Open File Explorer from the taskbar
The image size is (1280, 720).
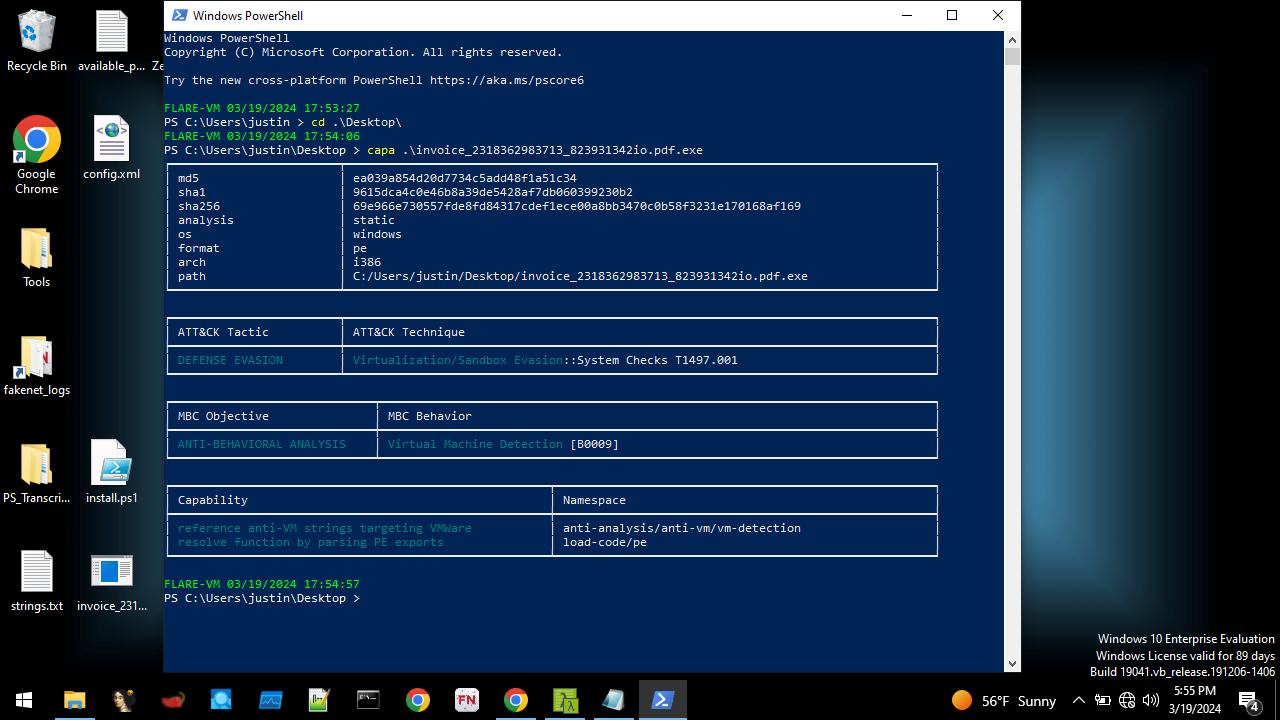pos(75,700)
